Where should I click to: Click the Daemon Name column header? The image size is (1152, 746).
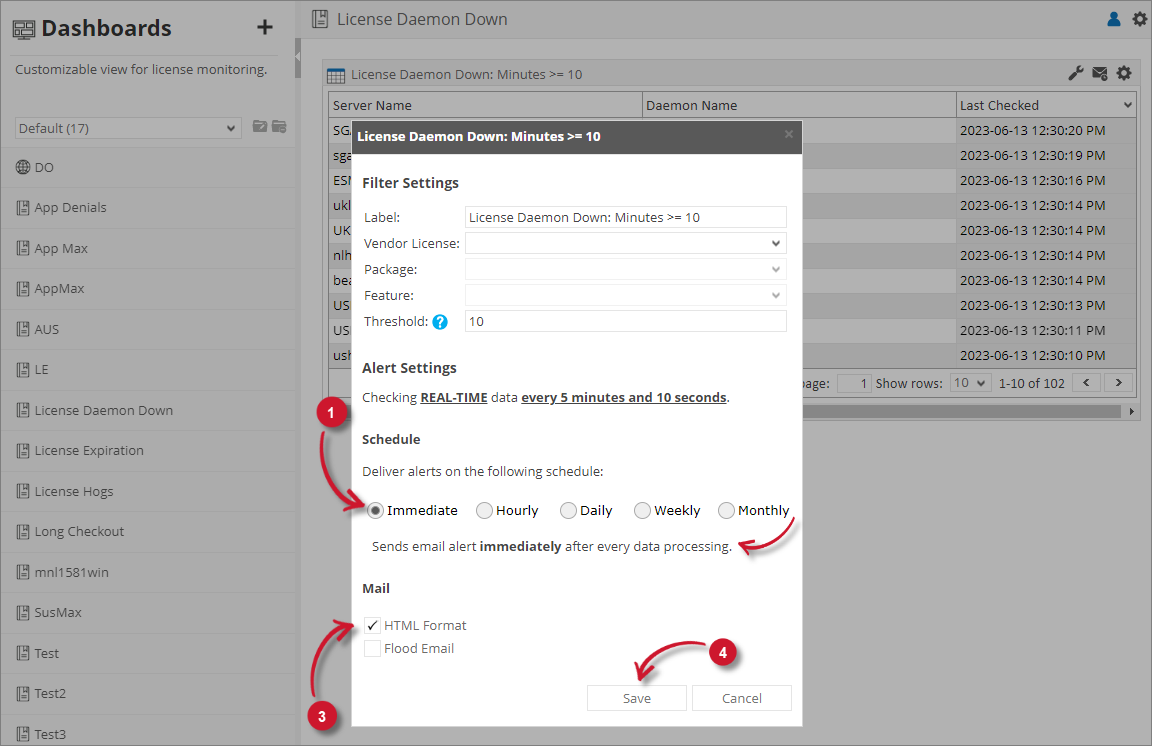pyautogui.click(x=799, y=105)
